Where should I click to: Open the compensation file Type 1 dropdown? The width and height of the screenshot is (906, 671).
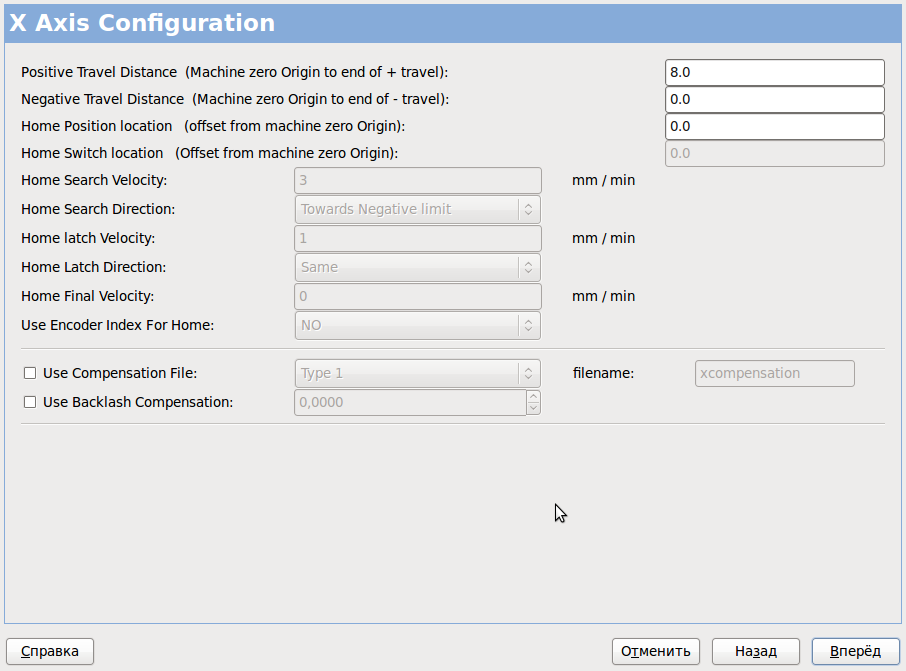pyautogui.click(x=417, y=373)
